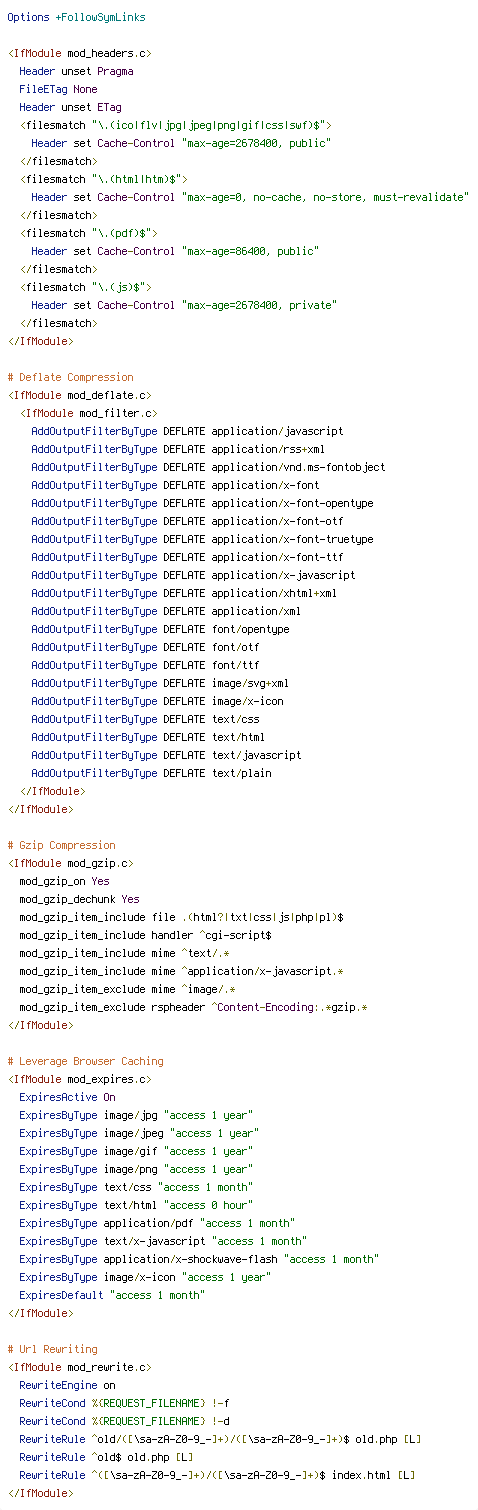Select the 'Header unset Pragma' line
478x1510 pixels.
(x=76, y=72)
